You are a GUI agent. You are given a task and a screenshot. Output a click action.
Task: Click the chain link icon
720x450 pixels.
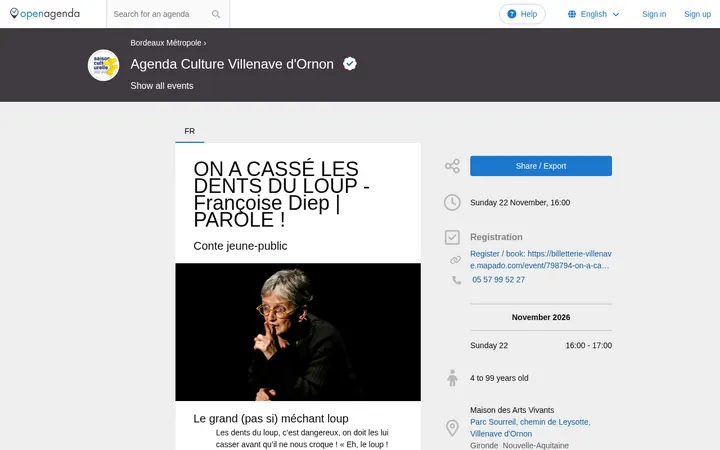455,260
